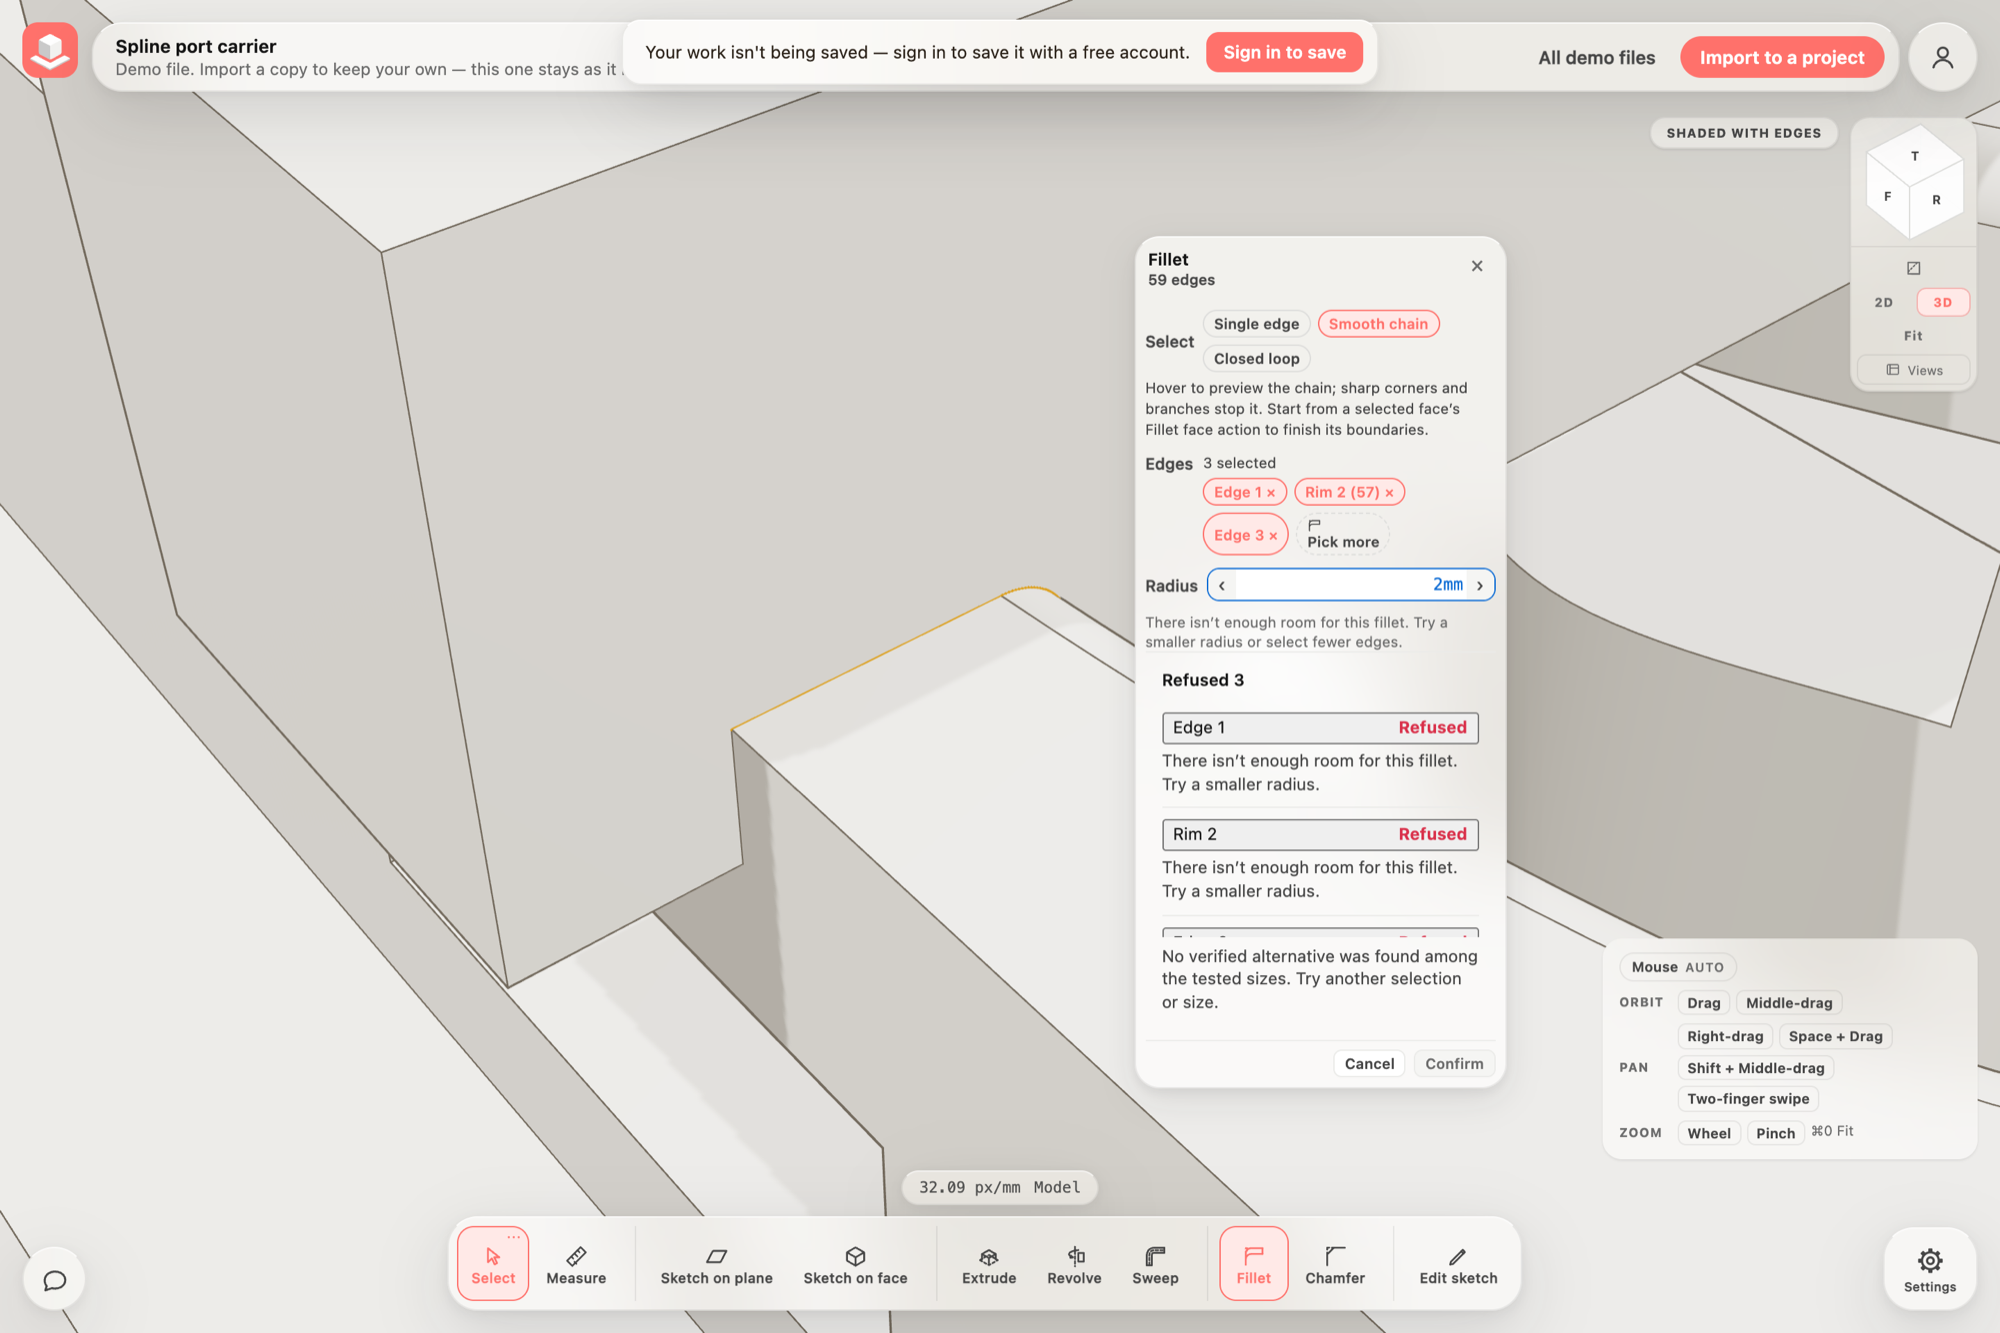Screen dimensions: 2000x1333
Task: Select Smooth chain mode
Action: pos(1378,324)
